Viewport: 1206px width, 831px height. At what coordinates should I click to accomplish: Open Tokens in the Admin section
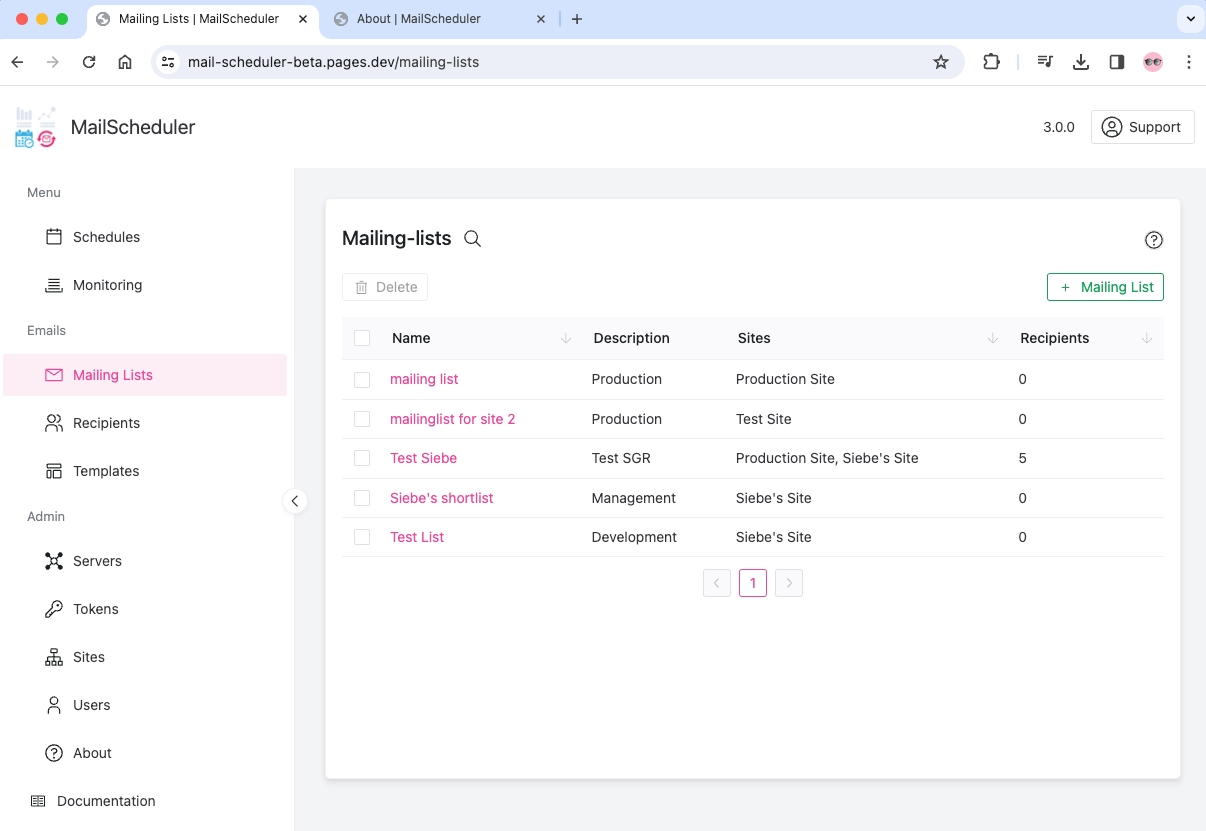pyautogui.click(x=95, y=609)
